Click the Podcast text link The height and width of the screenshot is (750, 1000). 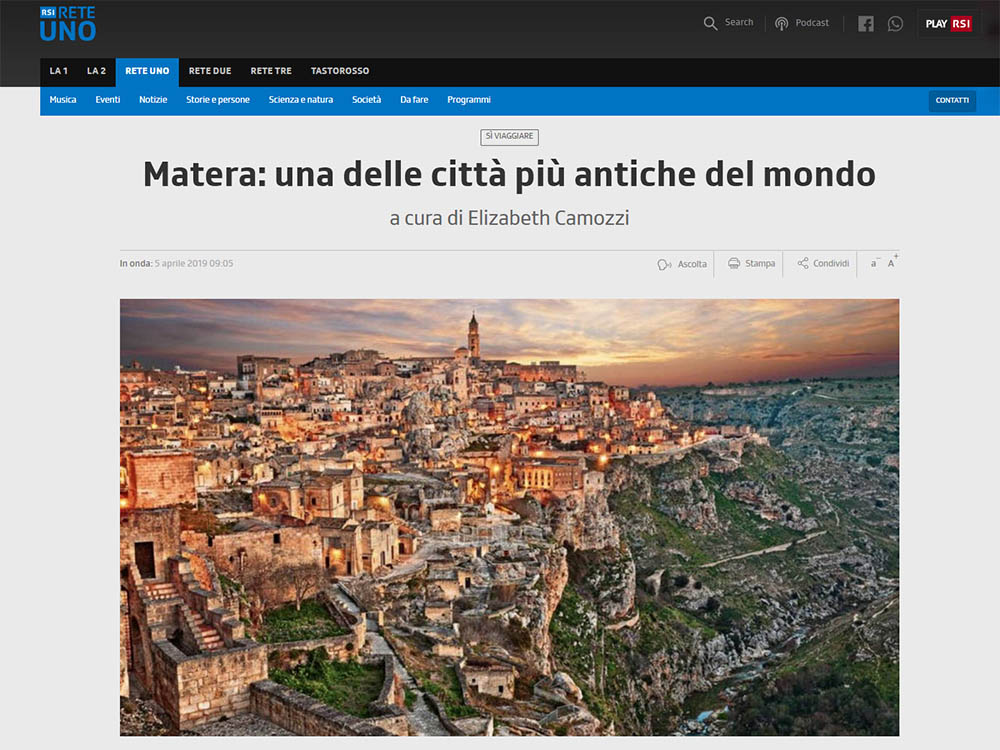click(812, 23)
